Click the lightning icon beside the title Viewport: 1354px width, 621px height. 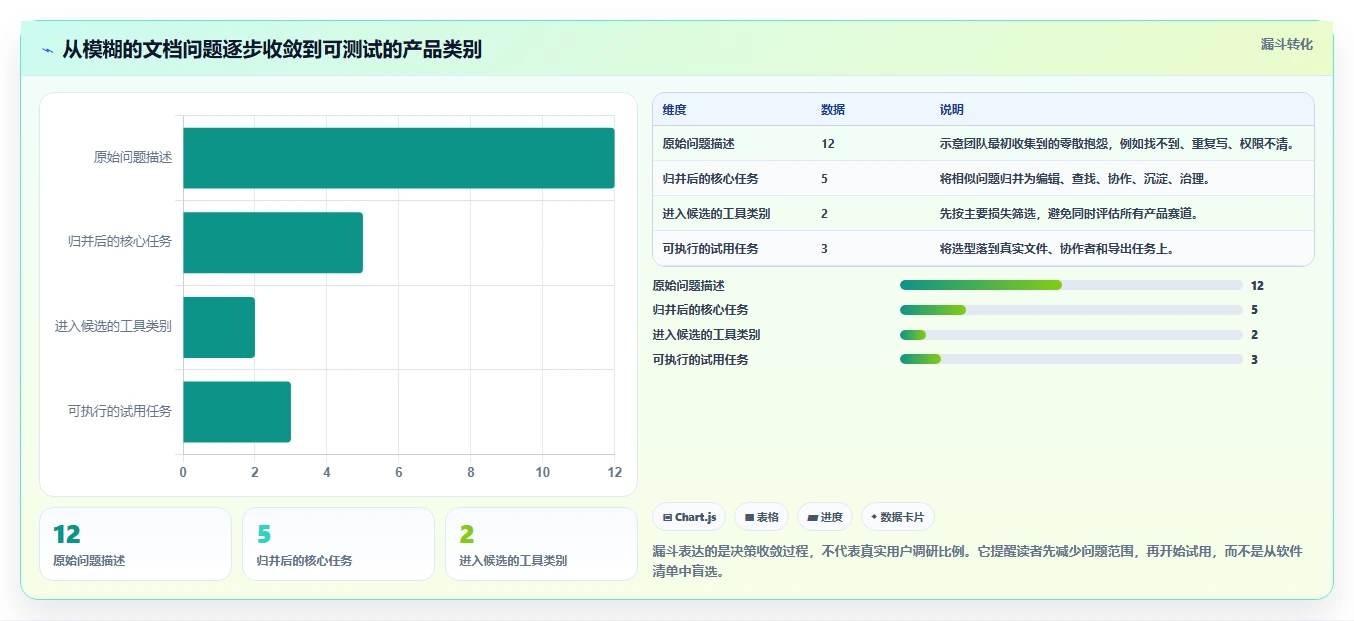click(47, 49)
